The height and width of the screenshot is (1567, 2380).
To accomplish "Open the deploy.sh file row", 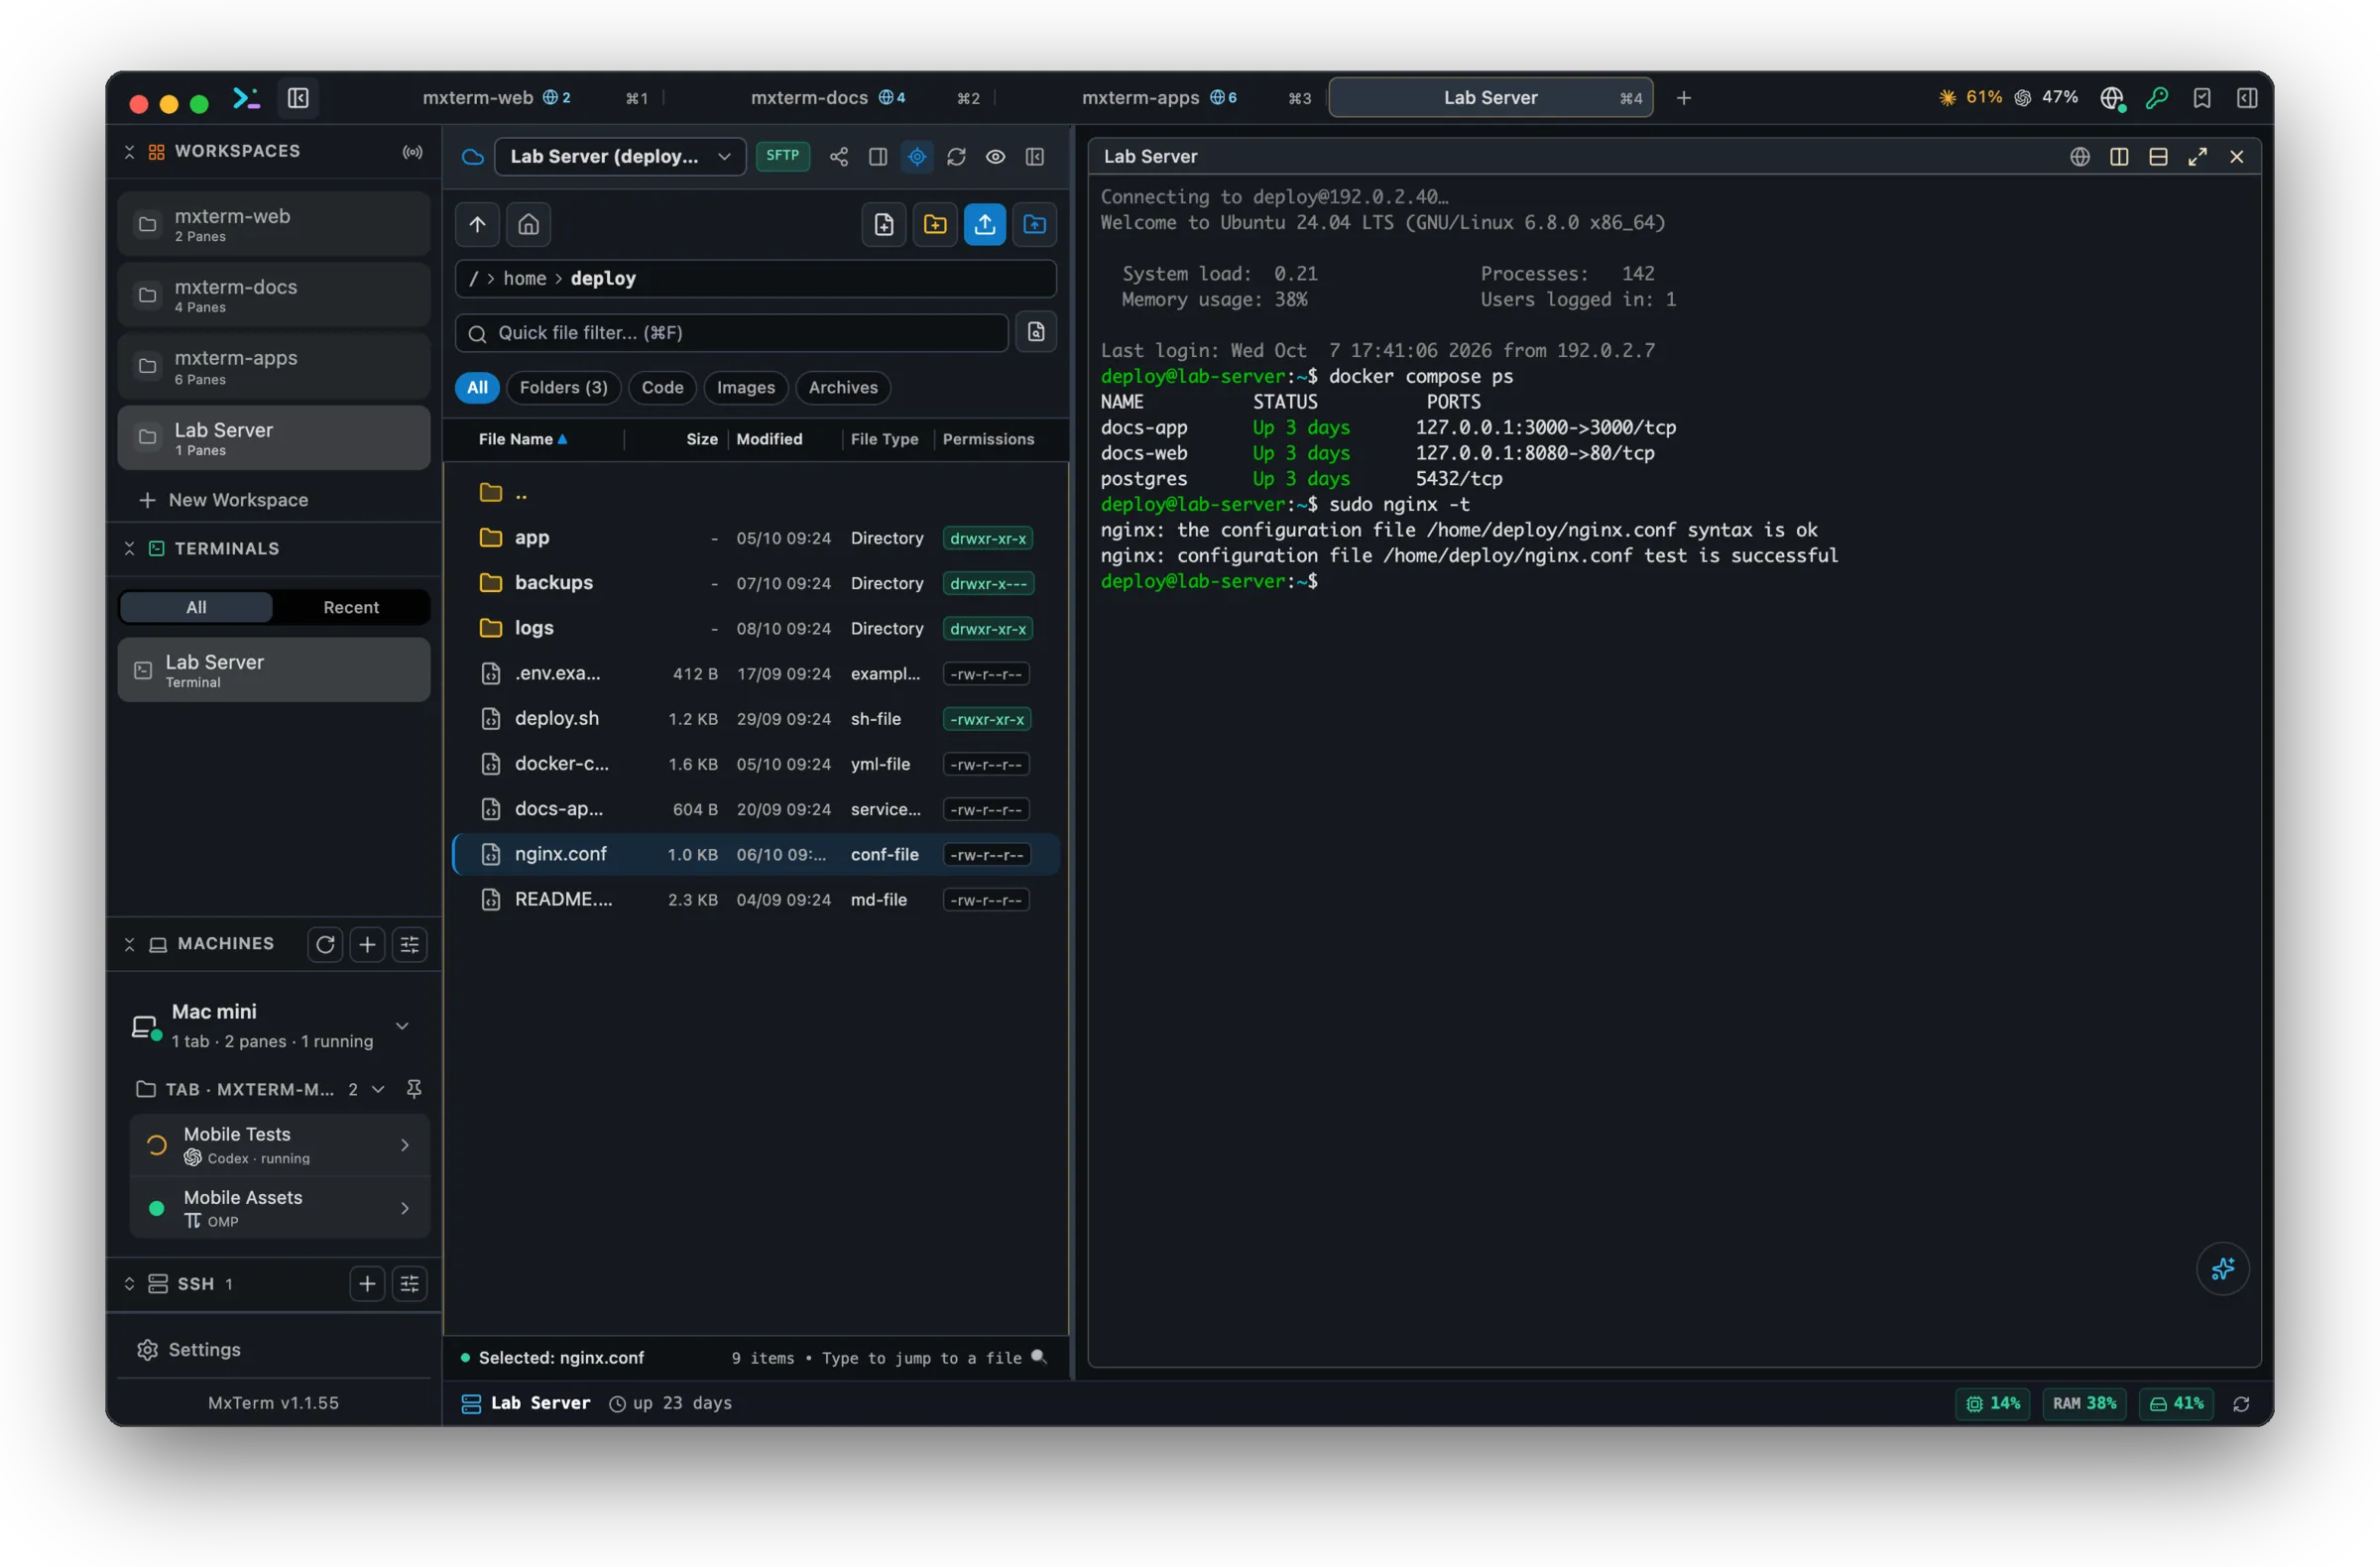I will pyautogui.click(x=756, y=719).
